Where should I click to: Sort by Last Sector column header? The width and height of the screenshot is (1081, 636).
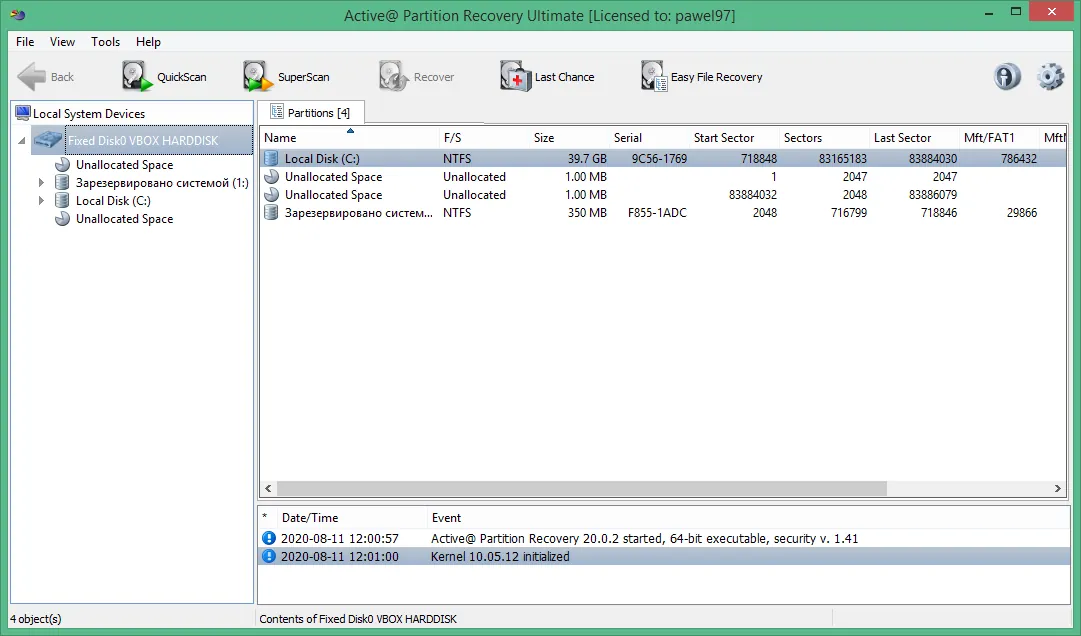pos(914,138)
